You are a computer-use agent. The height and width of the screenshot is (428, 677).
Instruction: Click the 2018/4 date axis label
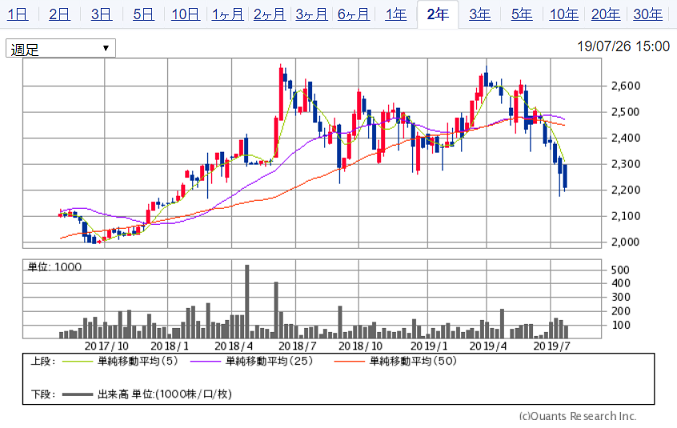click(234, 346)
